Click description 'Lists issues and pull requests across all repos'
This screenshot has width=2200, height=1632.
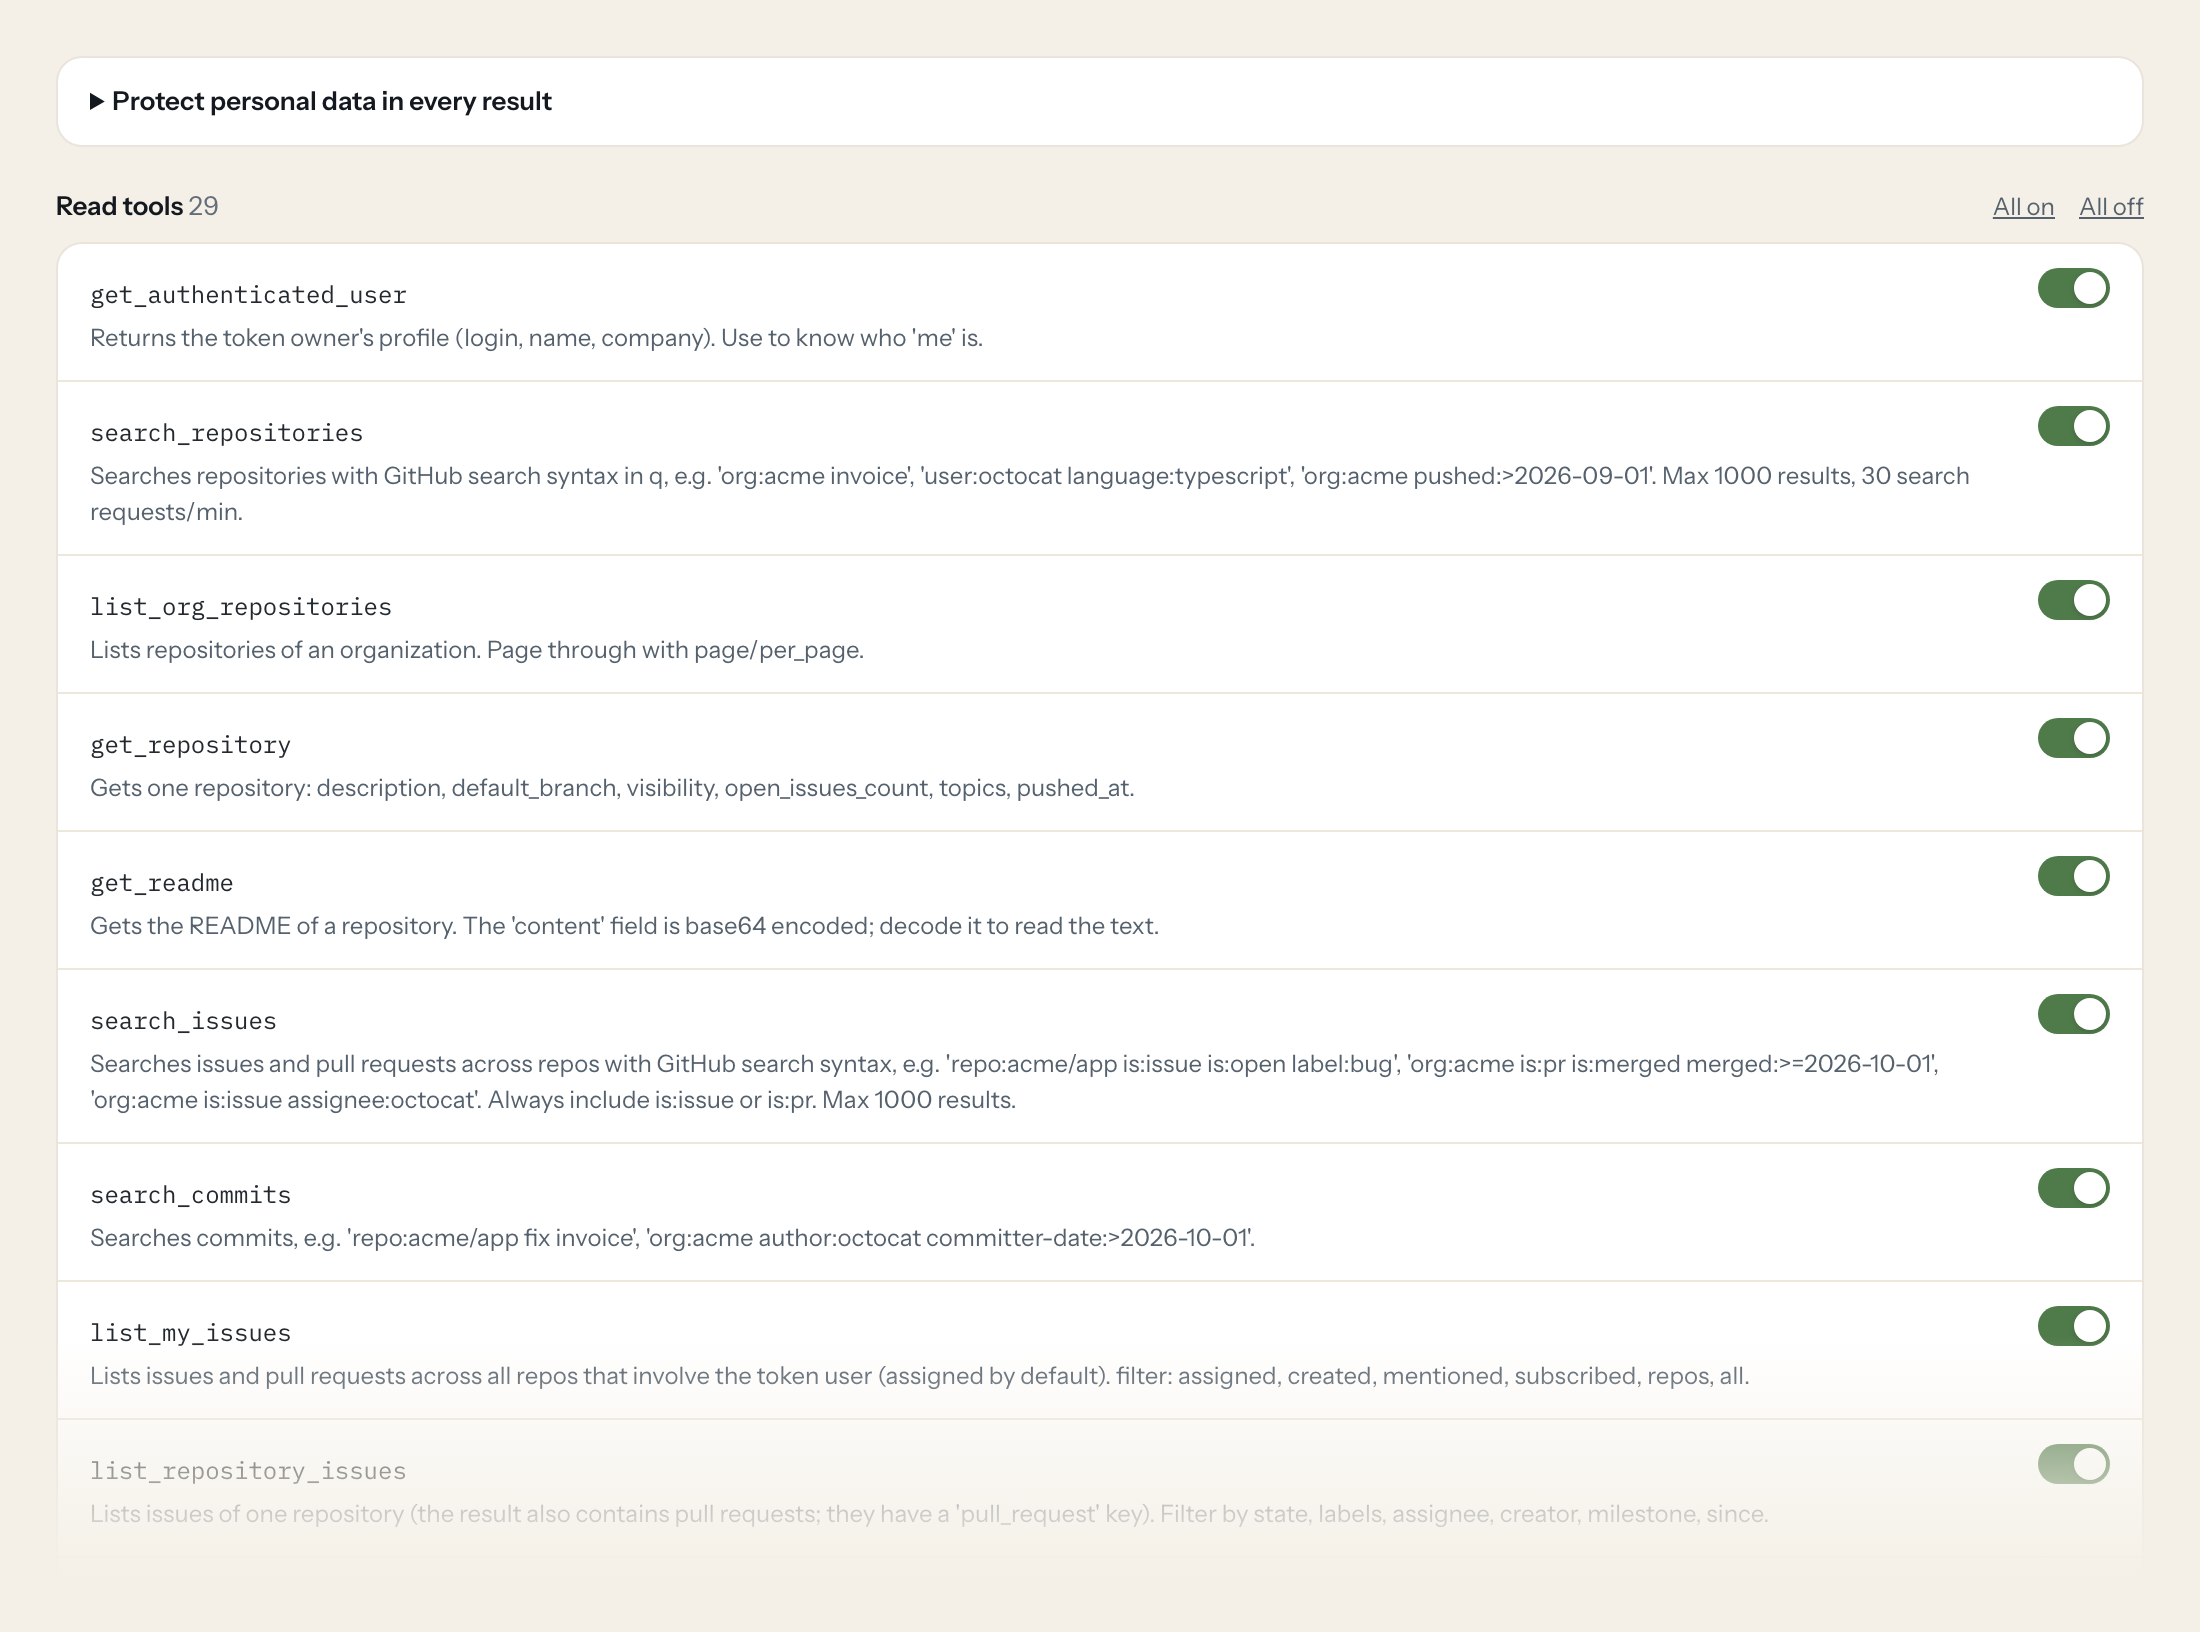919,1376
